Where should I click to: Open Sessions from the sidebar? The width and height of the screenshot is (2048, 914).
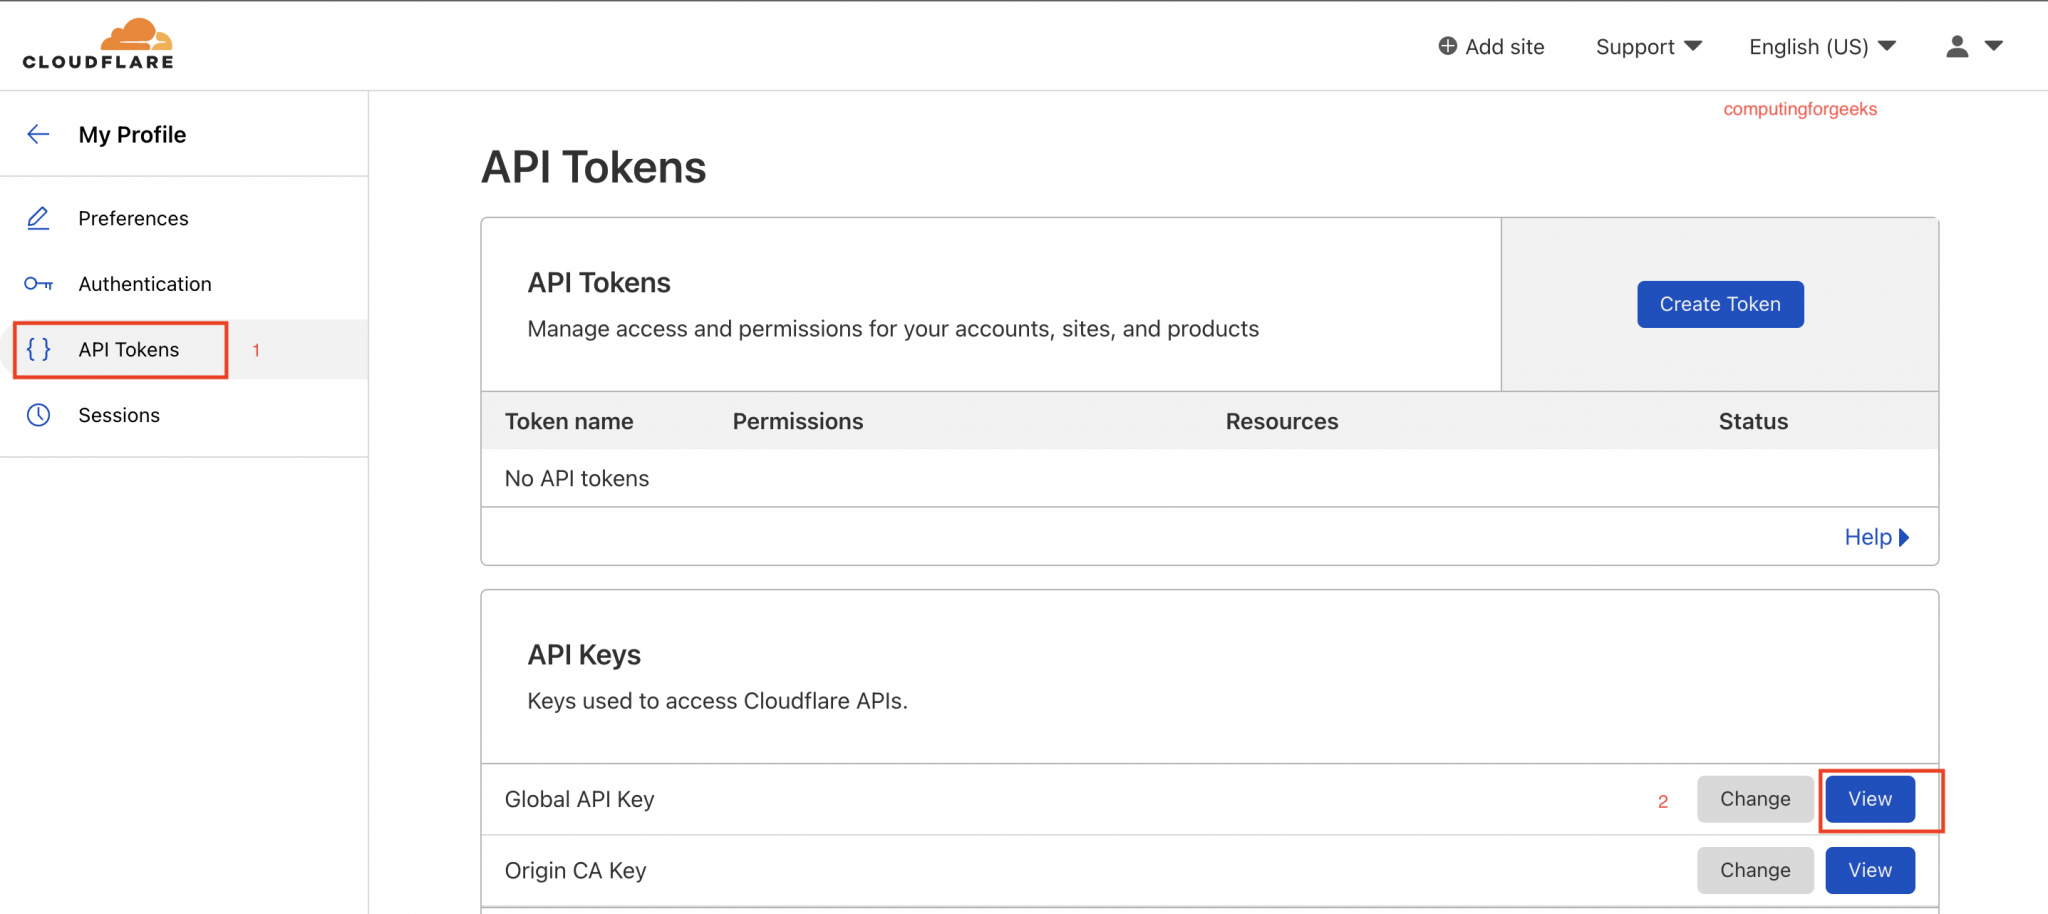[119, 415]
